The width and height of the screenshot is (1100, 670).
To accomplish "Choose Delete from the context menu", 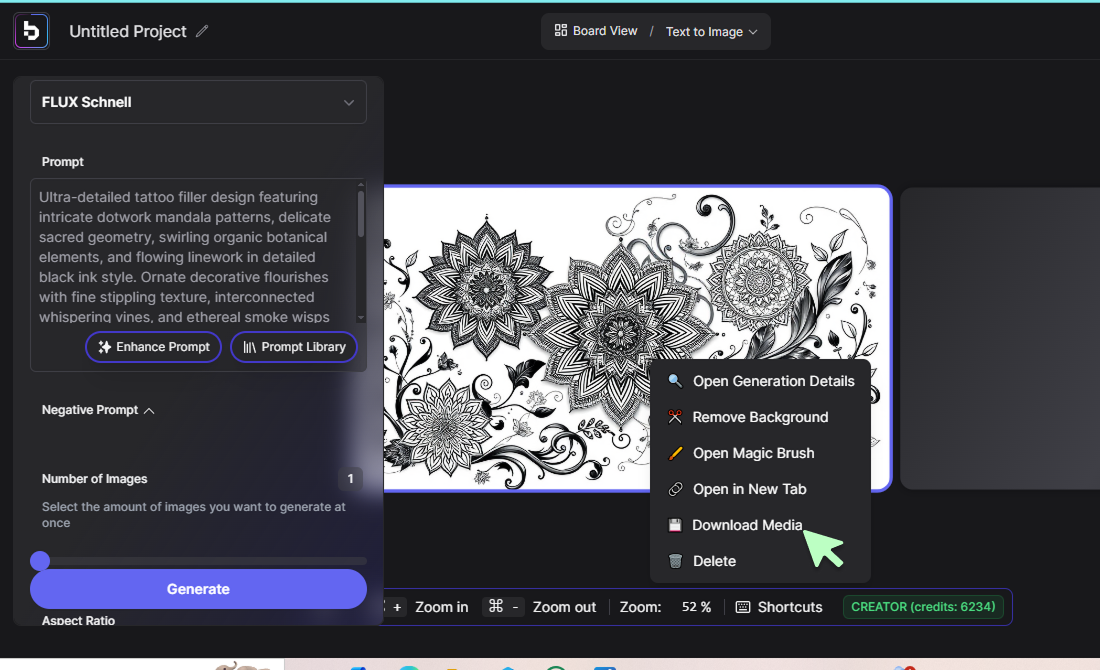I will tap(760, 561).
